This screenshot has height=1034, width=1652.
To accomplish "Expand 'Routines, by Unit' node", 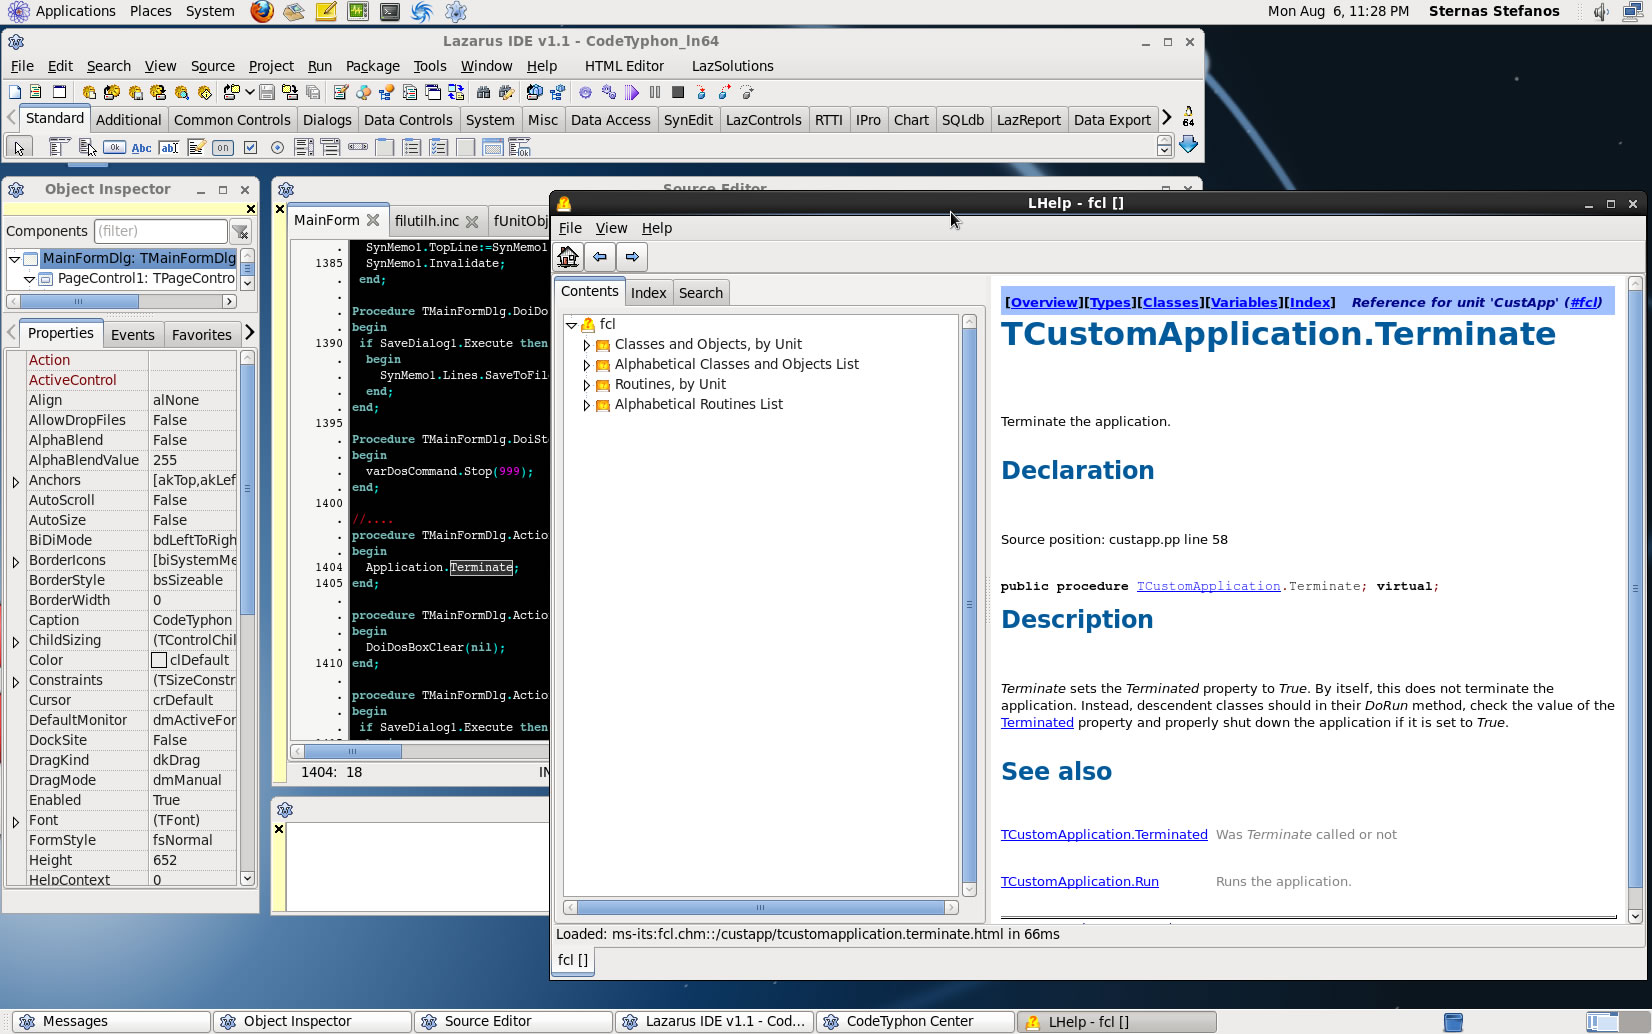I will tap(587, 385).
